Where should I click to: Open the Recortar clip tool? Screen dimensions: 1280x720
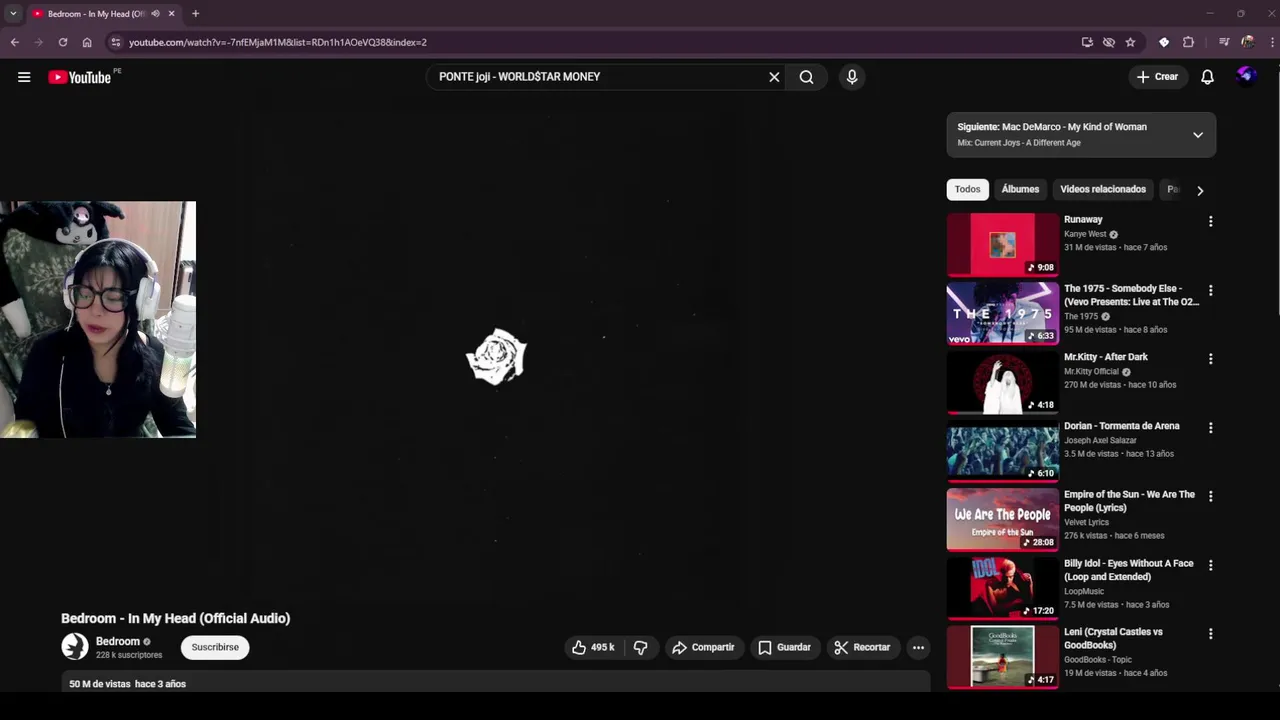coord(862,648)
